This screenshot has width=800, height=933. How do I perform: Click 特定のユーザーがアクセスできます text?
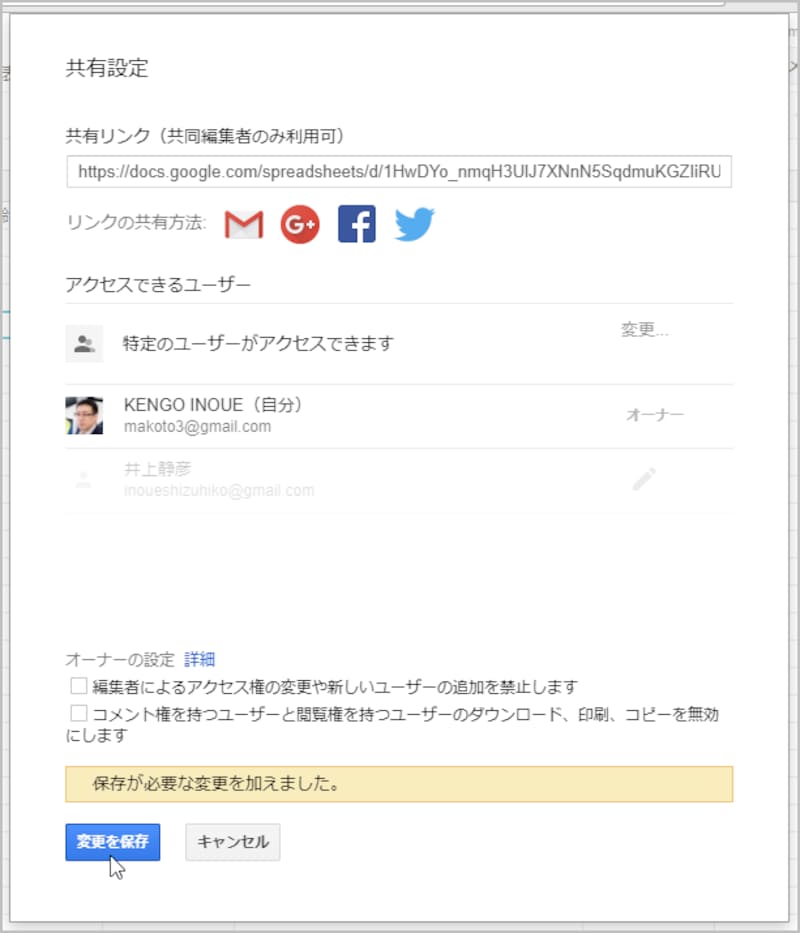(x=256, y=342)
